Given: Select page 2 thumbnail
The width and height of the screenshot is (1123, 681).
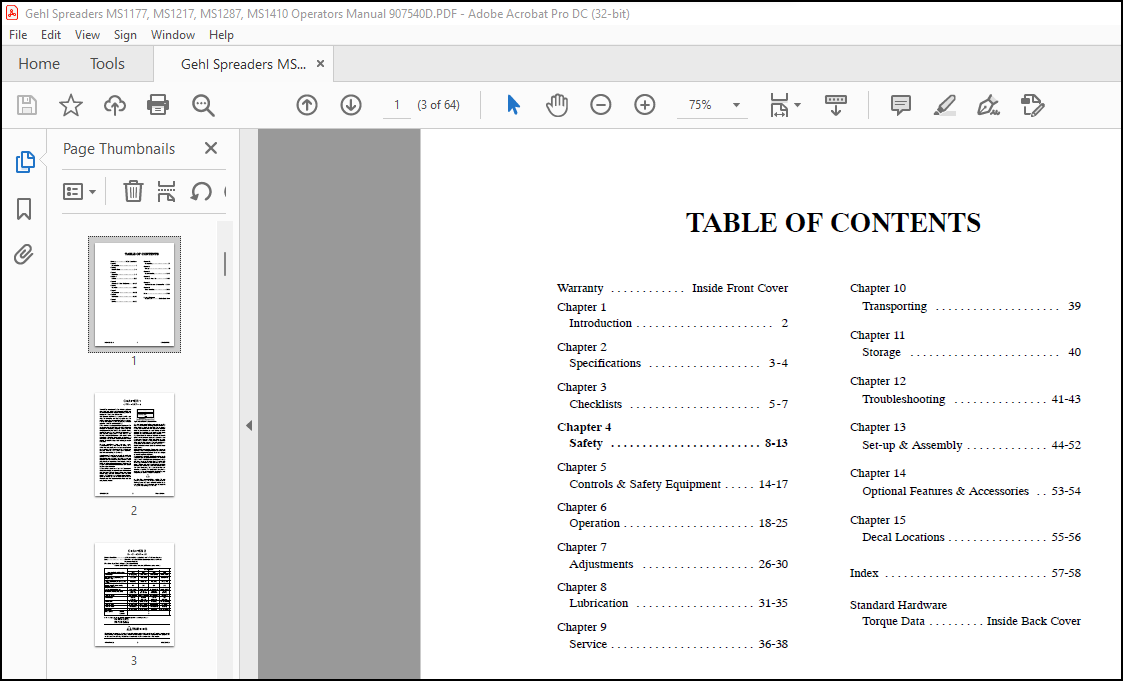Looking at the screenshot, I should (x=135, y=444).
